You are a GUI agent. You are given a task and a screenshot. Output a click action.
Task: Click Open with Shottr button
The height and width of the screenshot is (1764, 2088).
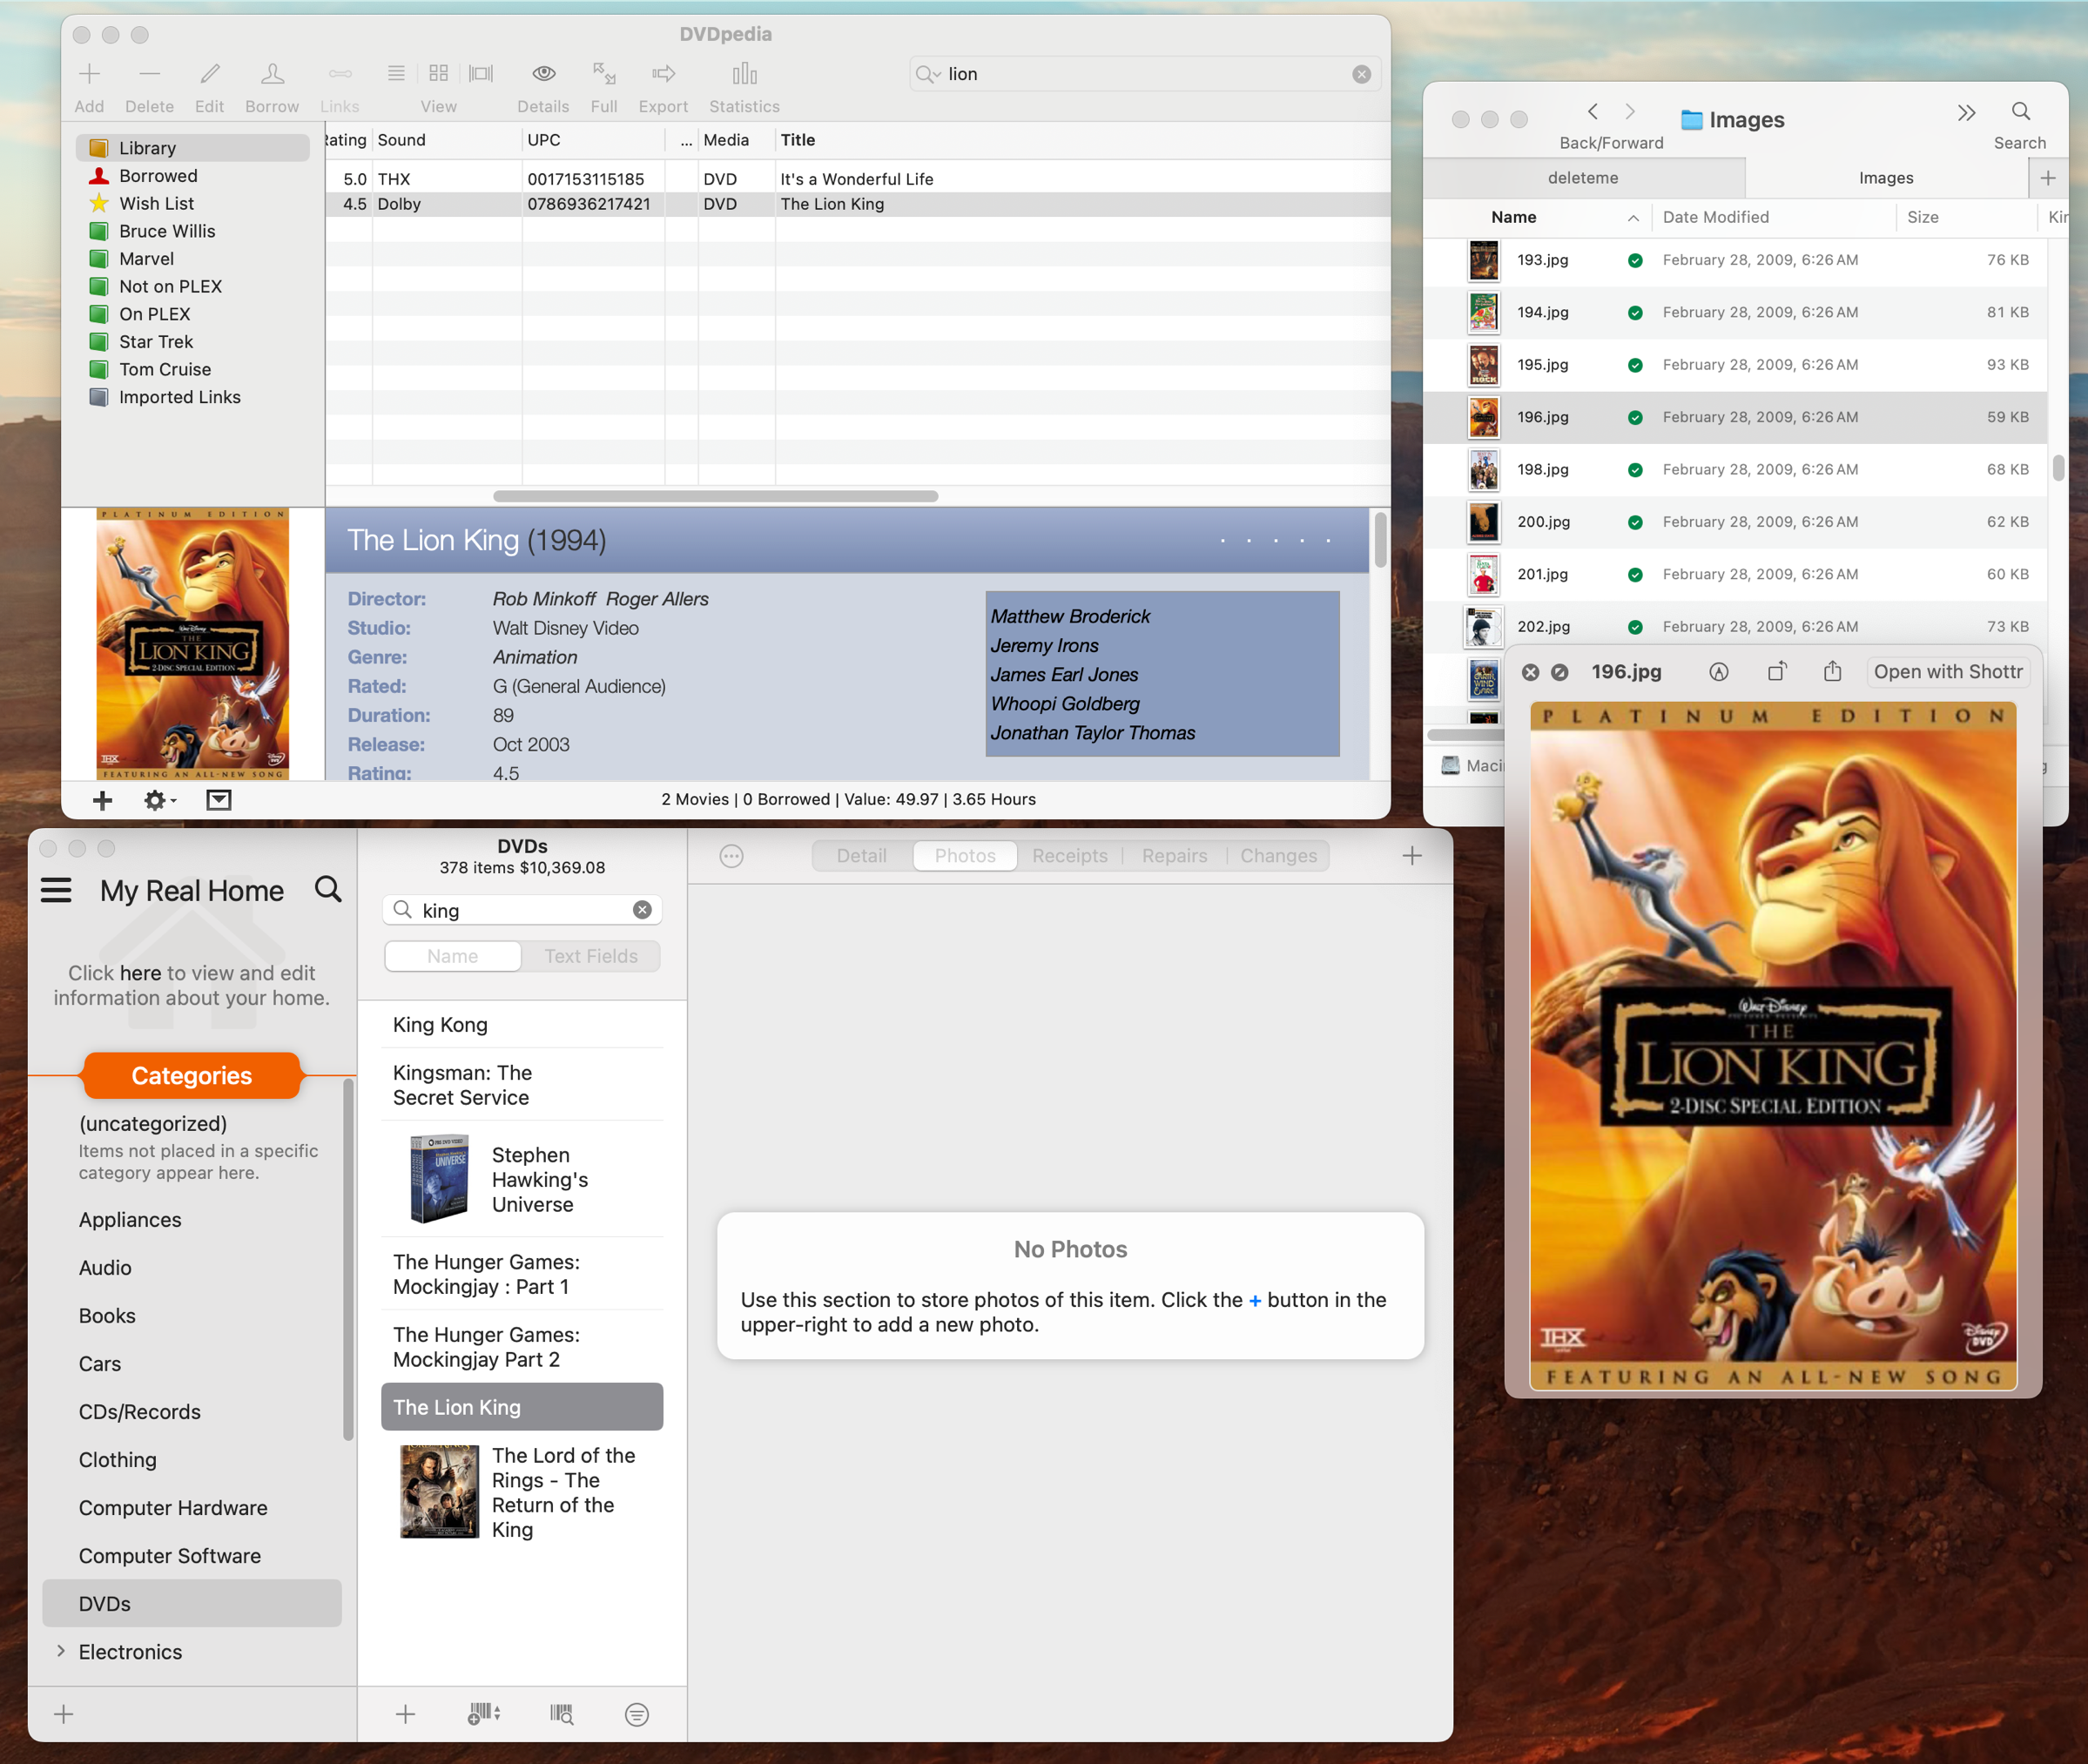pos(1947,672)
